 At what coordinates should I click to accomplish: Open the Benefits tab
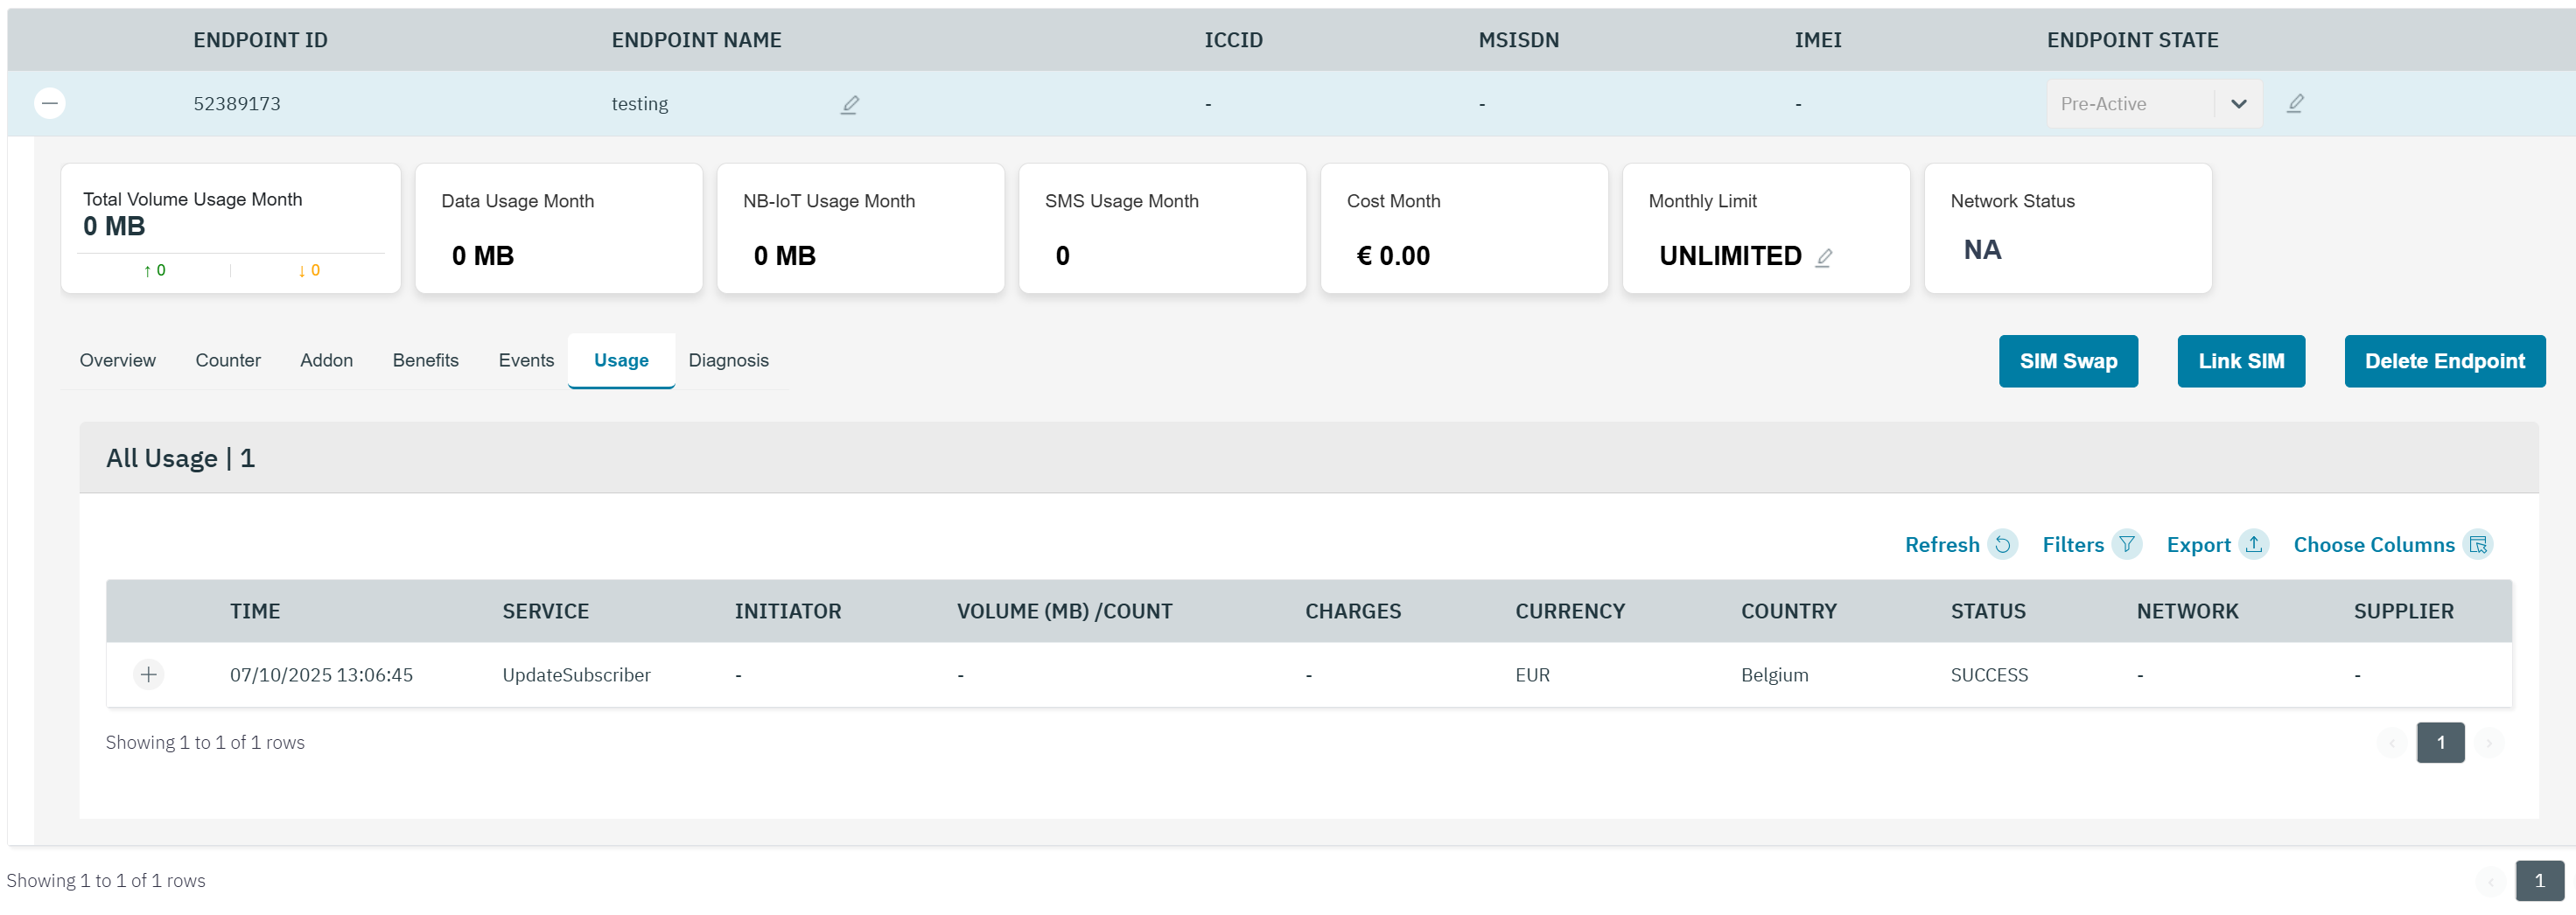pyautogui.click(x=425, y=360)
